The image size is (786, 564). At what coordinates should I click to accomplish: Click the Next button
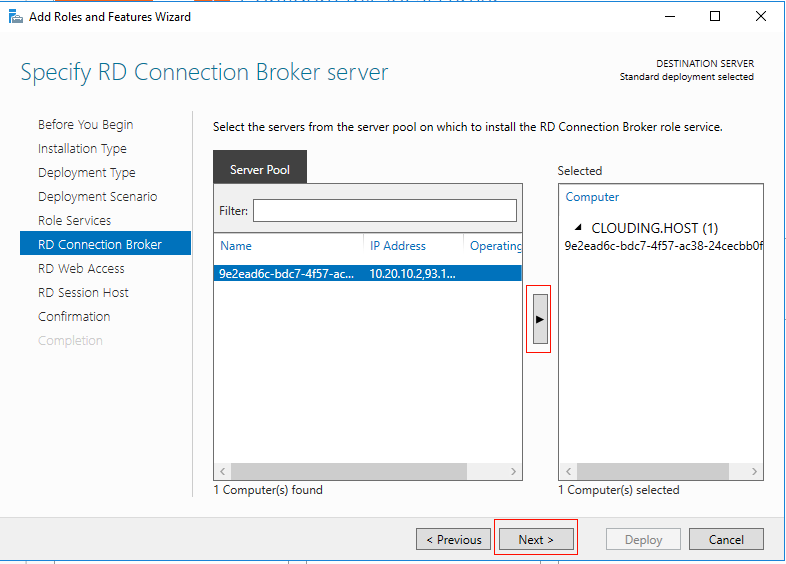(536, 539)
